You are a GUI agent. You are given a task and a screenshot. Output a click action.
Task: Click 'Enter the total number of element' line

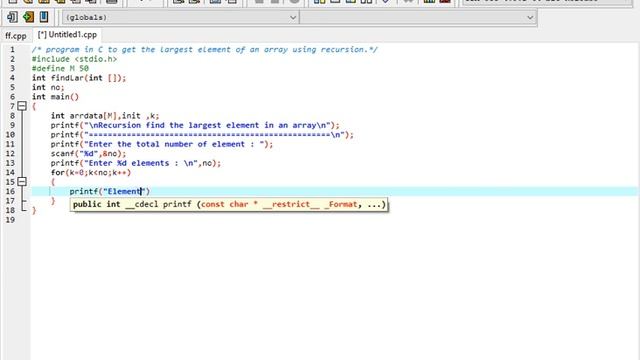click(162, 144)
